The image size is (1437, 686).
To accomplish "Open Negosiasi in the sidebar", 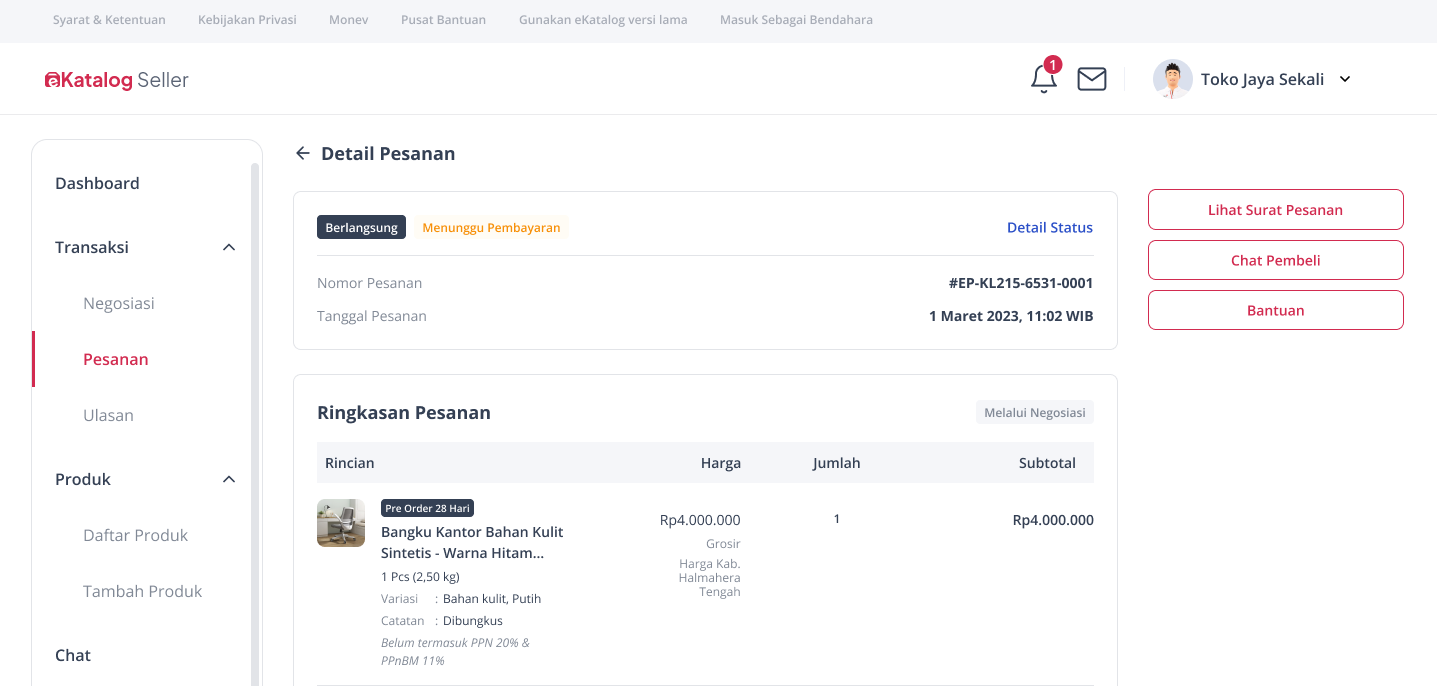I will click(119, 303).
